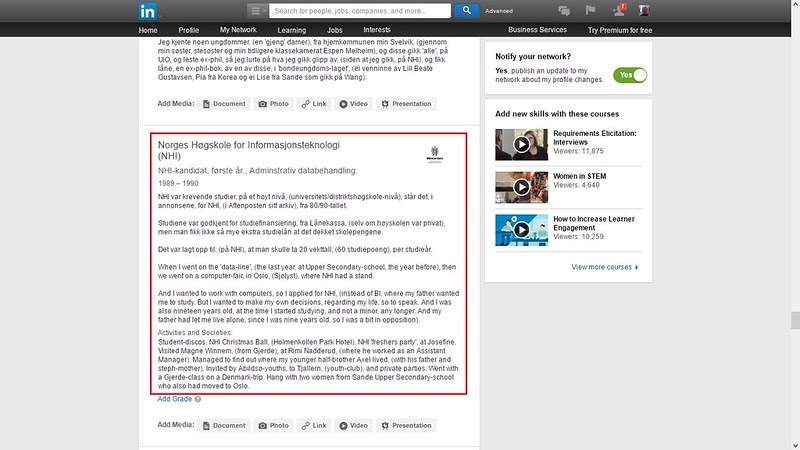This screenshot has width=800, height=450.
Task: Play Women in STEM course thumbnail
Action: coord(521,187)
